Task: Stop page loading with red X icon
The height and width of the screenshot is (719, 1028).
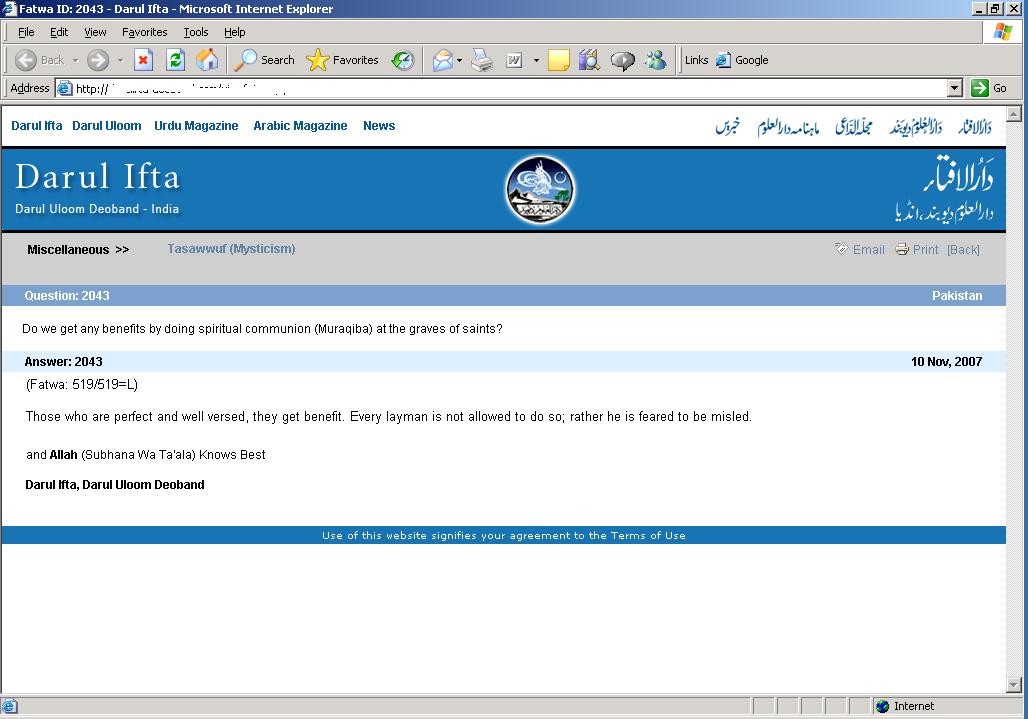Action: [x=143, y=60]
